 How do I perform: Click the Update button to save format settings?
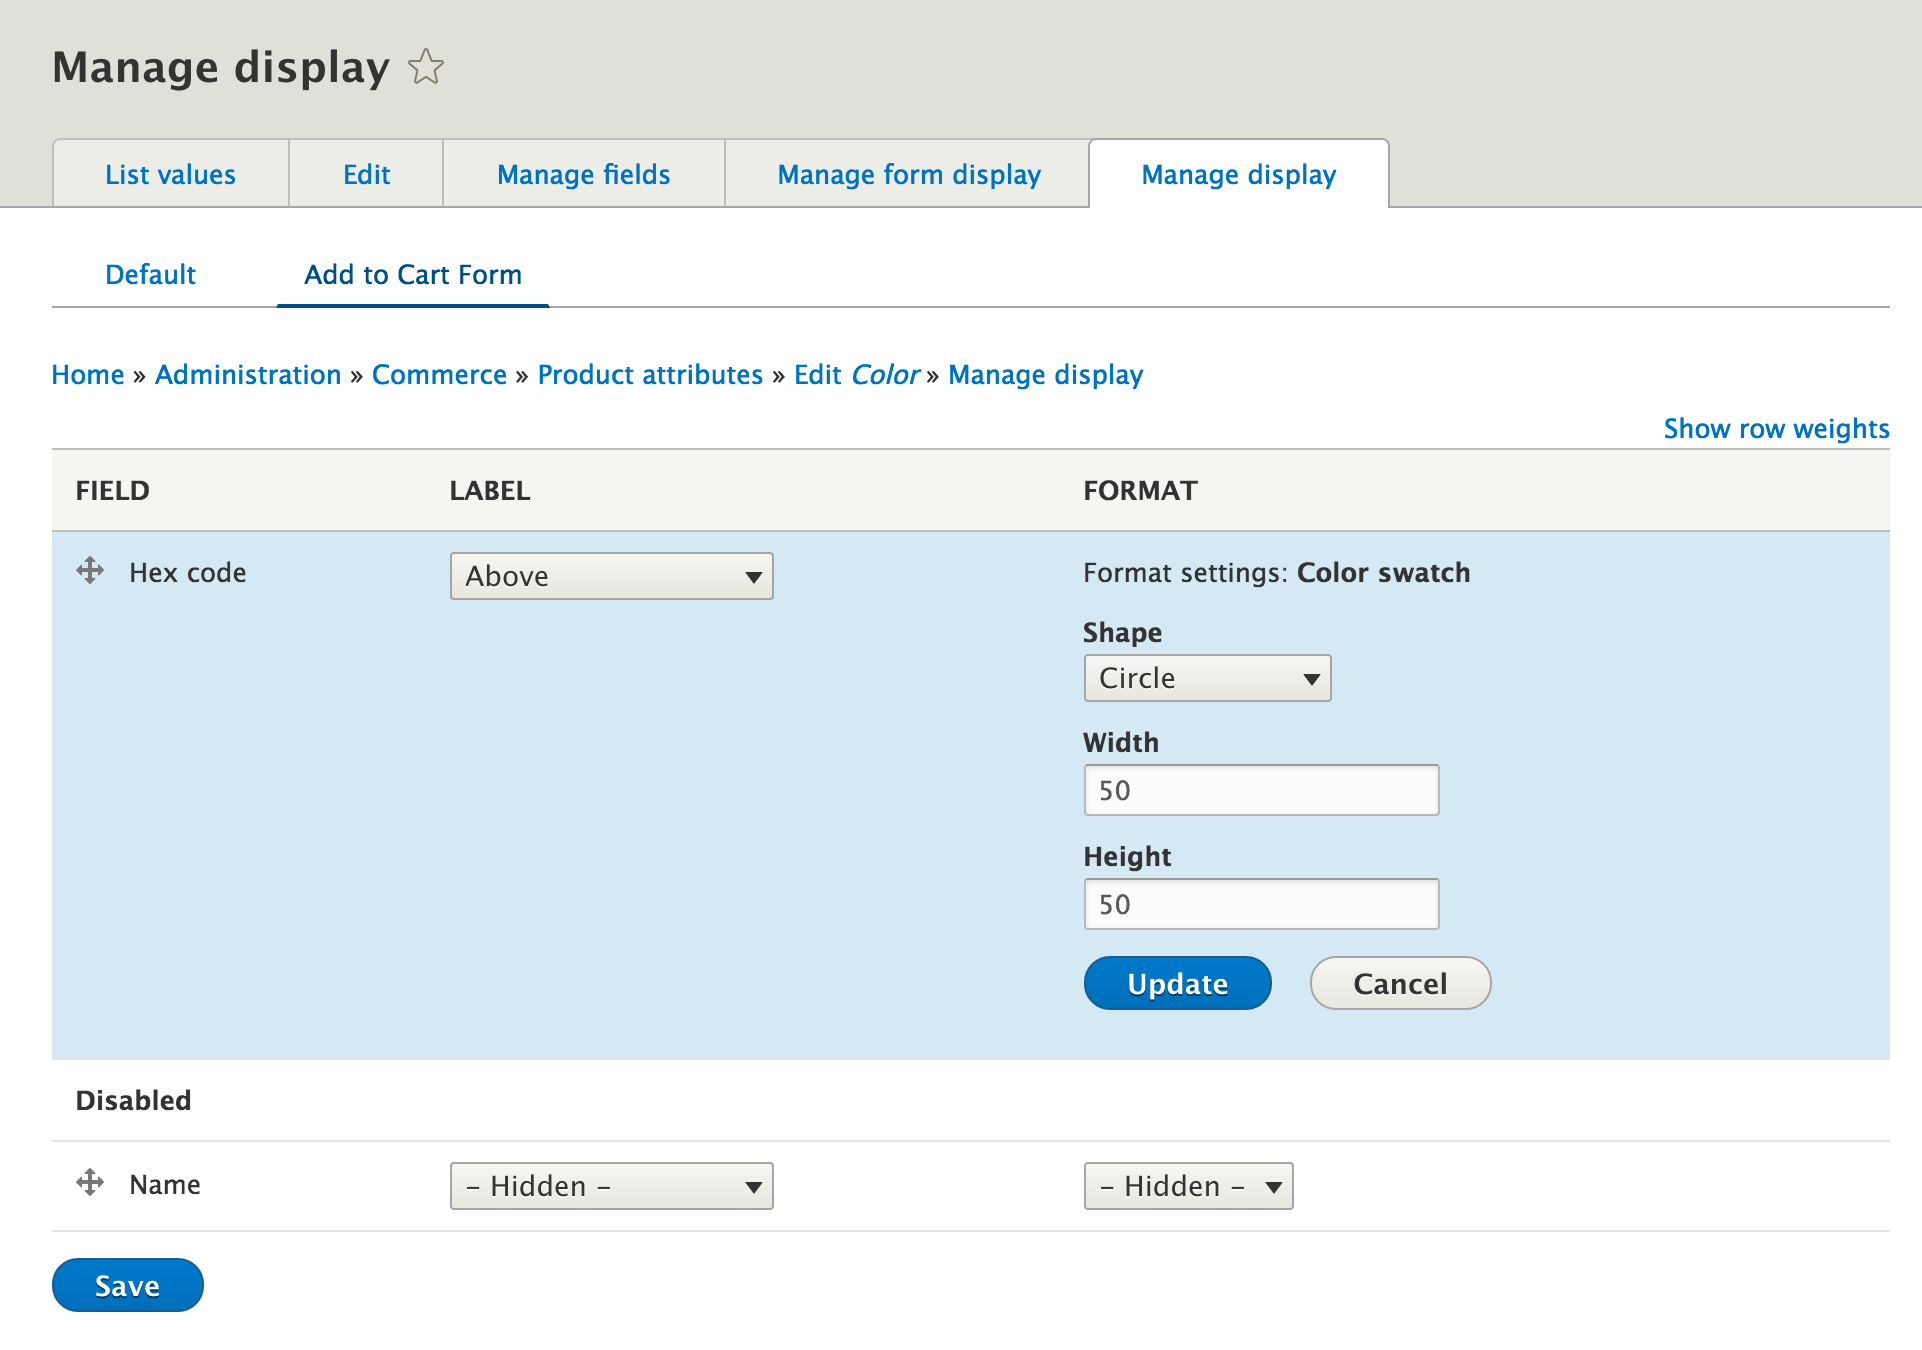click(1179, 980)
